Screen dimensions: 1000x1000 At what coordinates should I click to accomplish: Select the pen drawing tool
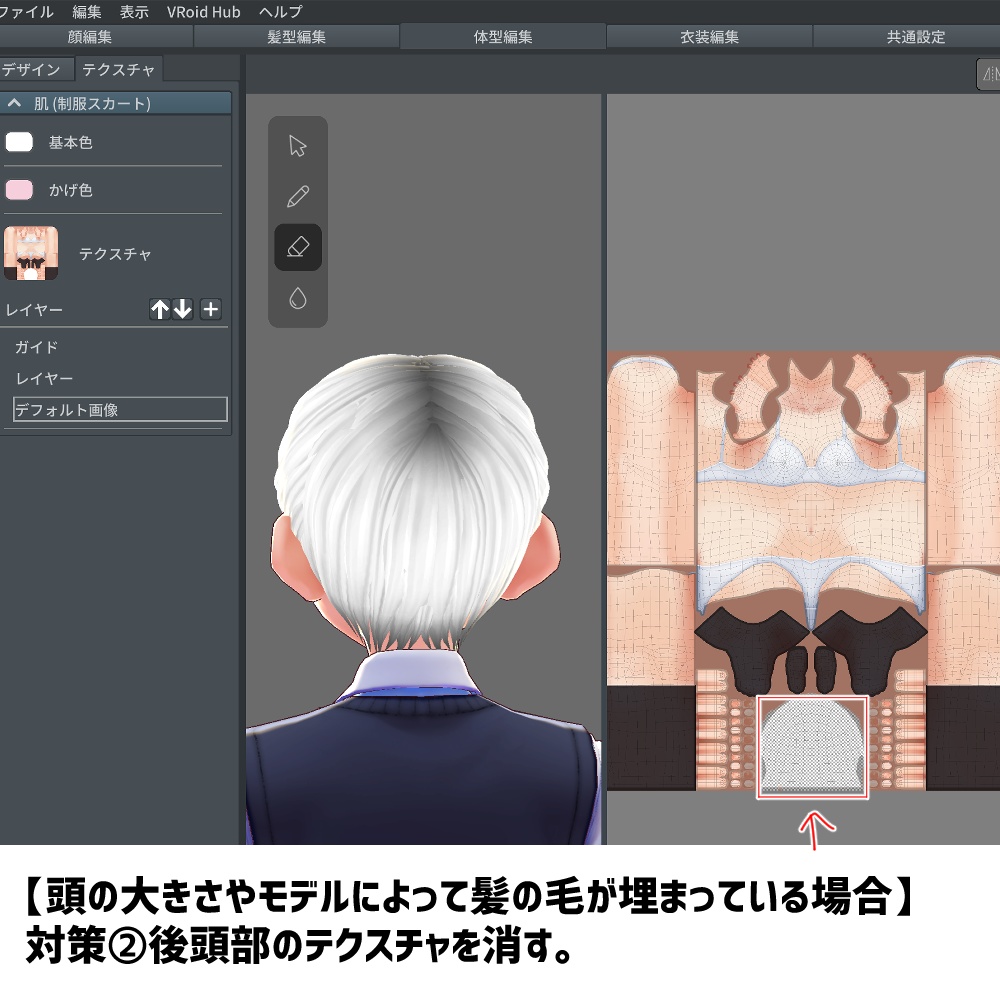pyautogui.click(x=296, y=197)
